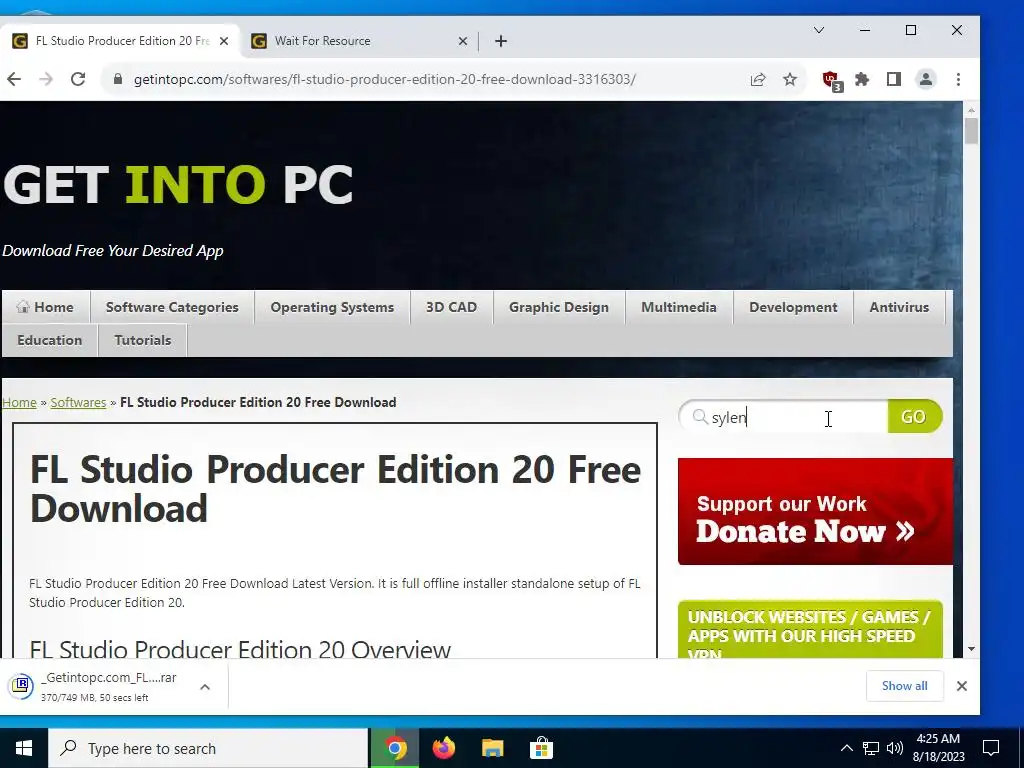
Task: Open the uBlock Origin extension icon
Action: click(x=831, y=80)
